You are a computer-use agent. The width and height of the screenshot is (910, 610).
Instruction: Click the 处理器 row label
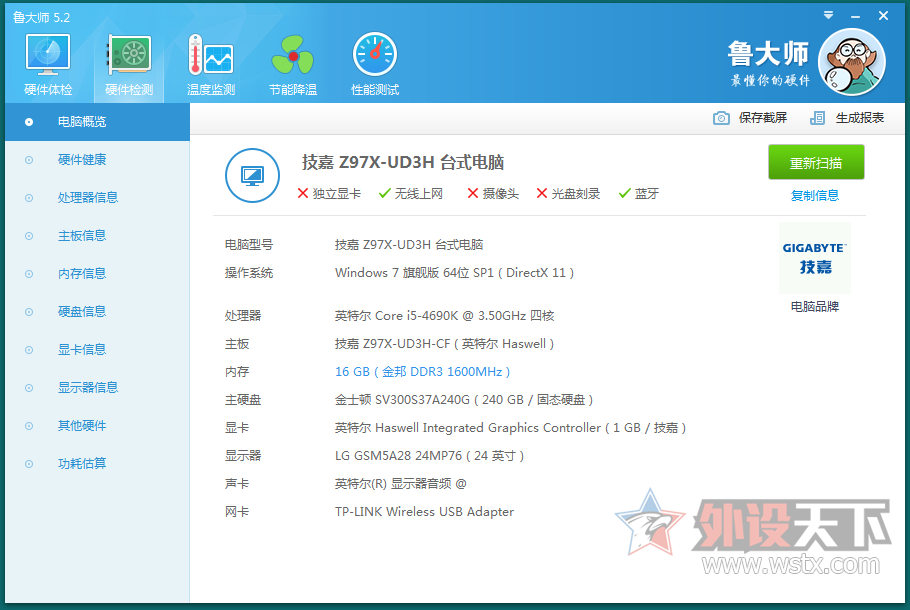pos(243,316)
